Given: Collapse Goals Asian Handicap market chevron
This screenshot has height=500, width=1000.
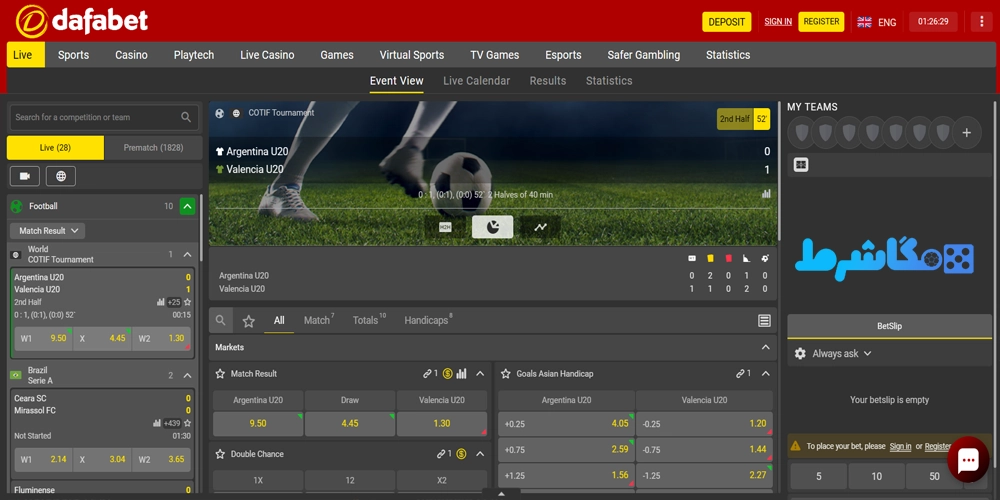Looking at the screenshot, I should tap(765, 374).
